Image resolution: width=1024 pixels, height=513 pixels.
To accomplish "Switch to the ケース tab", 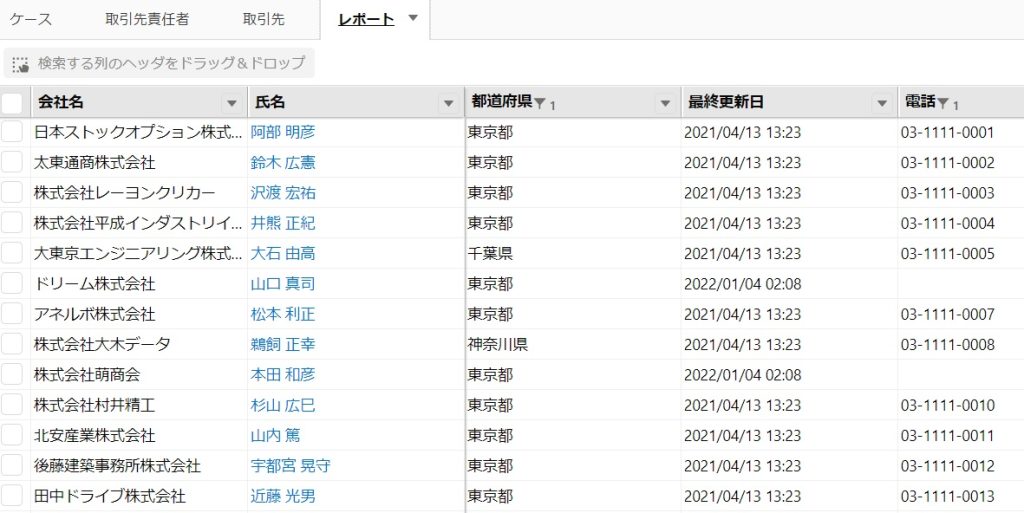I will tap(31, 19).
